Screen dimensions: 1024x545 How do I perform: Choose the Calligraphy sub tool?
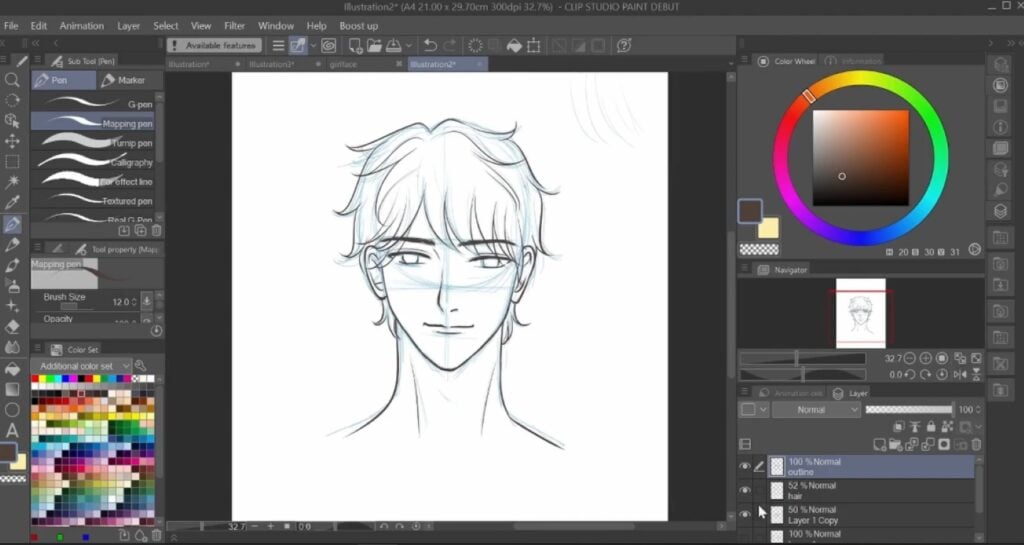point(93,162)
